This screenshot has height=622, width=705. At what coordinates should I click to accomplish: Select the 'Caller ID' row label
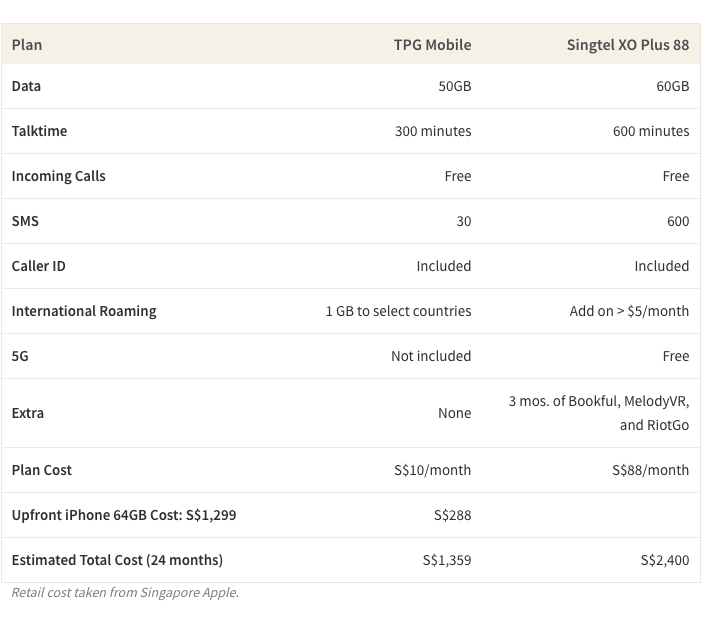click(x=39, y=266)
